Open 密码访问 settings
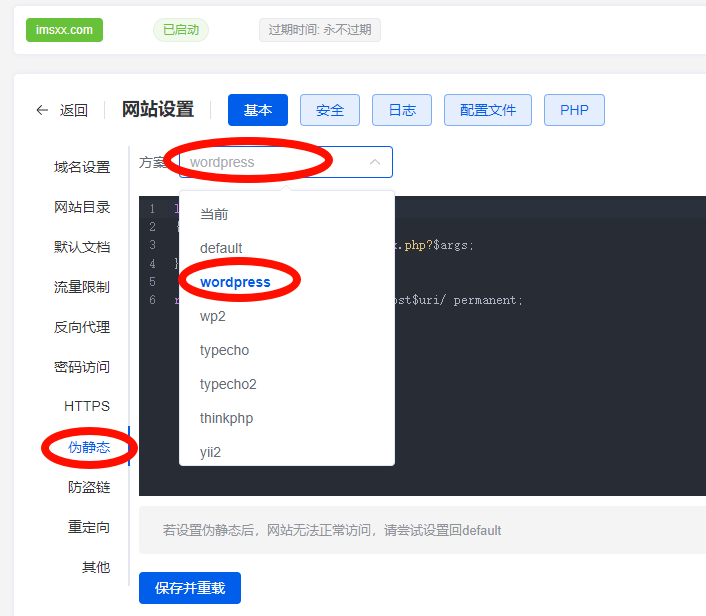Screen dimensions: 706x616 click(82, 367)
